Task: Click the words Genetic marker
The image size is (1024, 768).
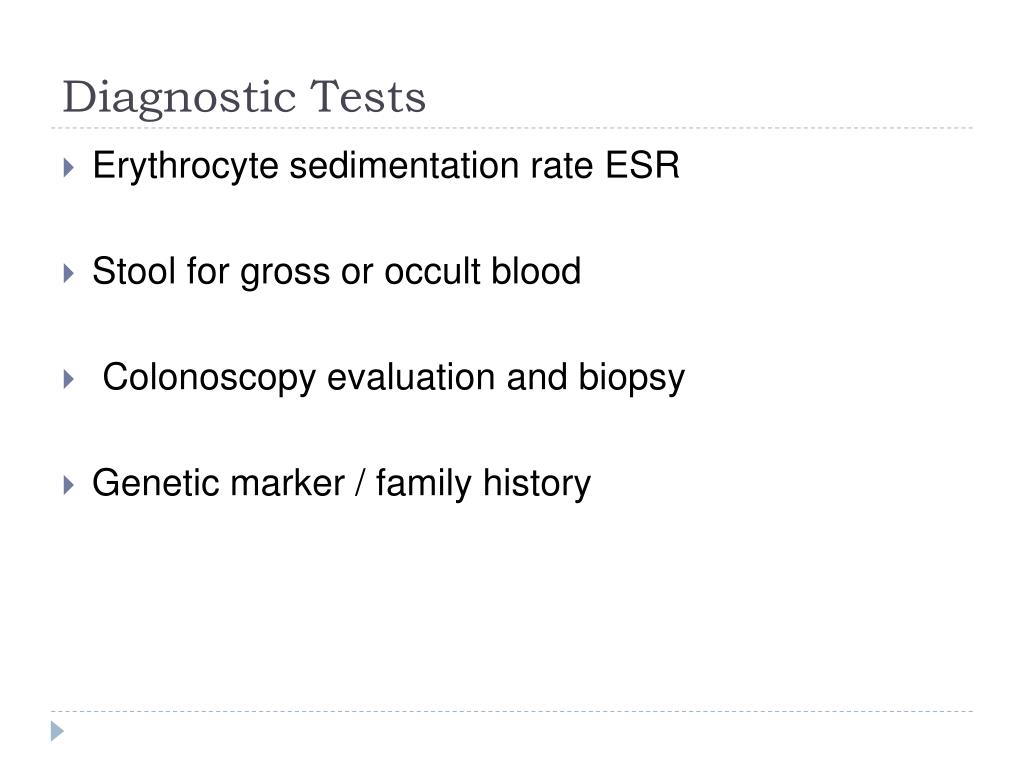Action: tap(218, 483)
